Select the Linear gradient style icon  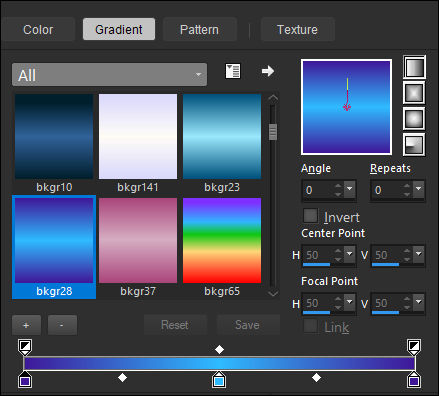point(414,67)
